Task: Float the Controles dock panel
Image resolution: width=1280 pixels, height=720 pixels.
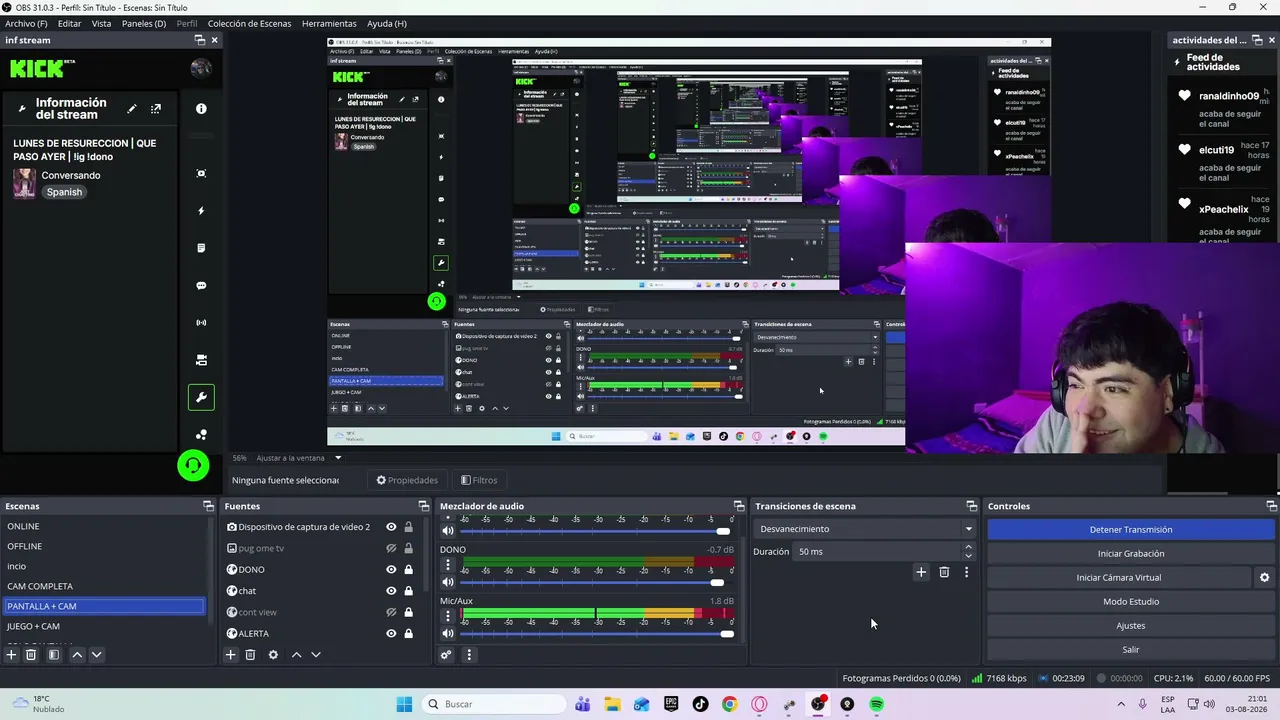Action: (1271, 506)
